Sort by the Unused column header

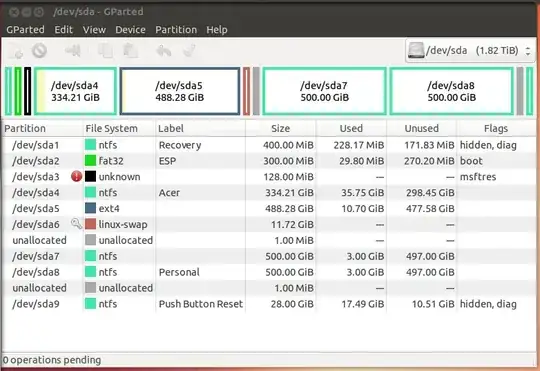click(x=422, y=128)
